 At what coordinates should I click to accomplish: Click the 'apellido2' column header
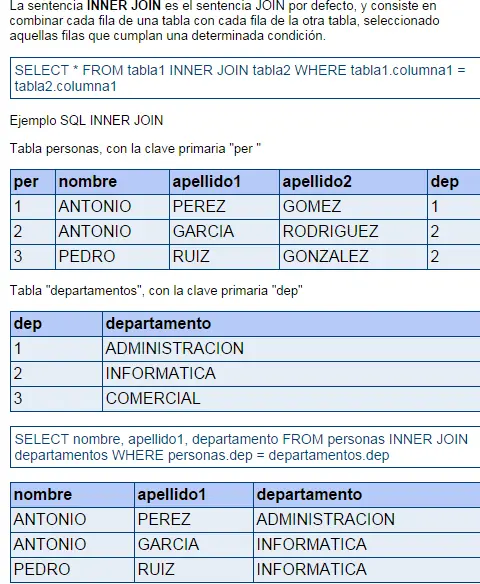coord(353,182)
